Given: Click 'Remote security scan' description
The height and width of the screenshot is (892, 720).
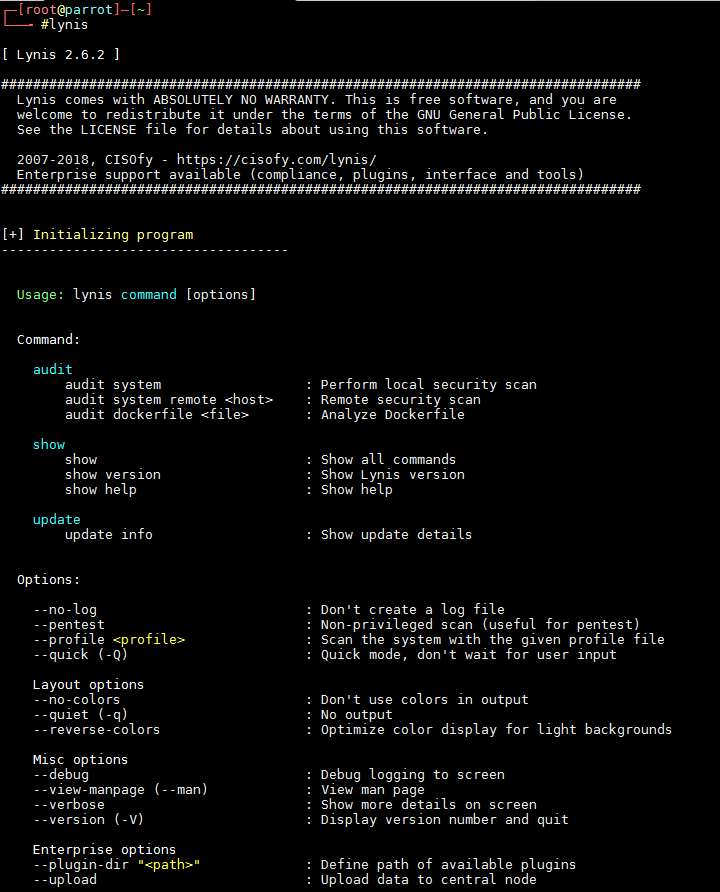Looking at the screenshot, I should 400,400.
